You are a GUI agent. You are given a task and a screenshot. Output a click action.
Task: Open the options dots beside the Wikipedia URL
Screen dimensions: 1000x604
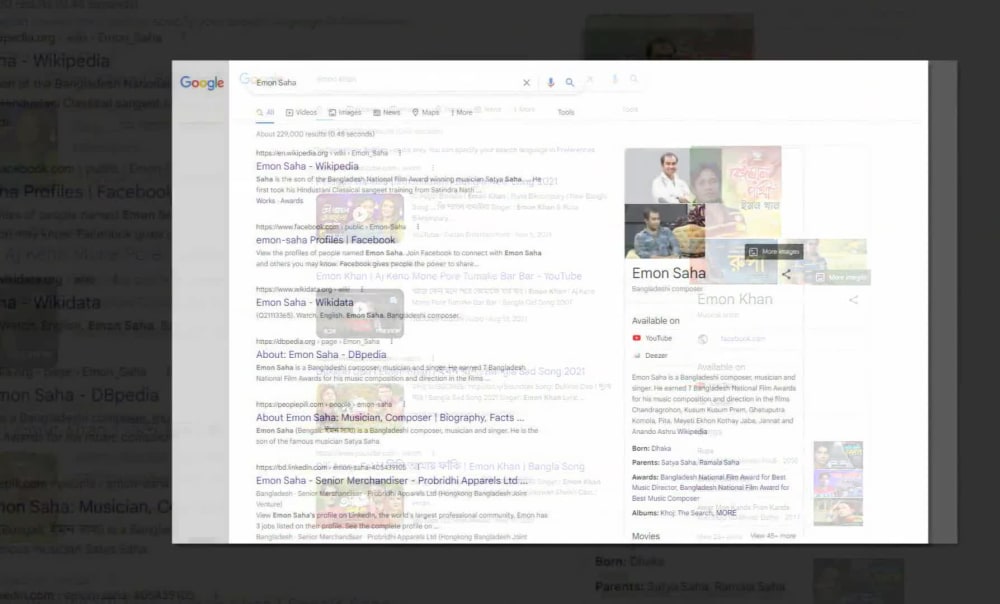400,153
